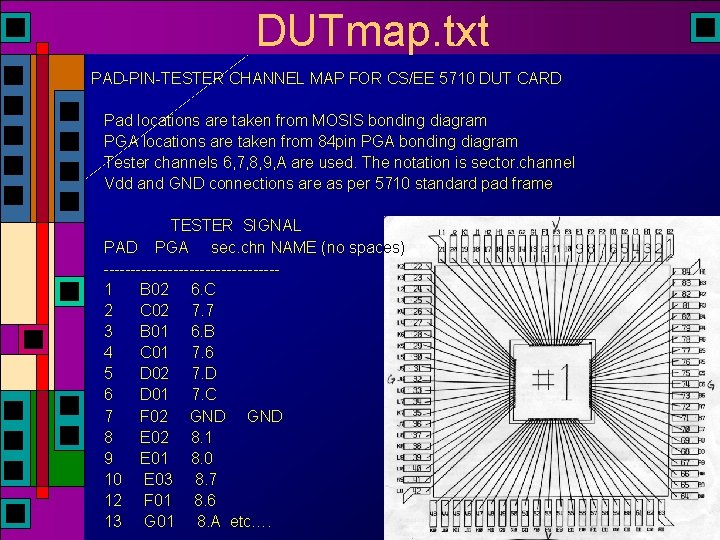Click PGA value C01
720x540 pixels.
coord(154,353)
